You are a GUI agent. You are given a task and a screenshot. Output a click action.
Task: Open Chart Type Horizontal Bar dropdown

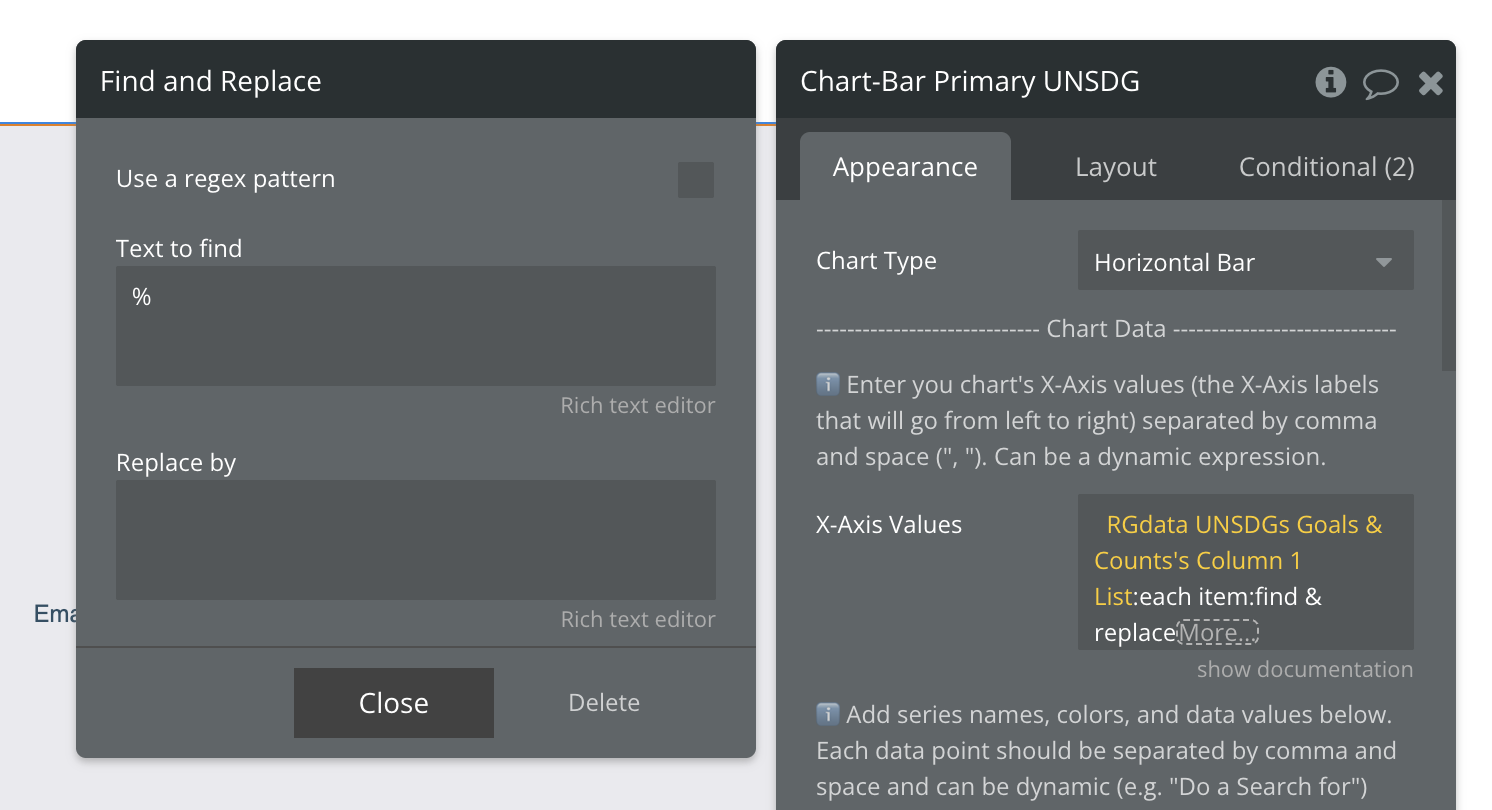pyautogui.click(x=1245, y=262)
